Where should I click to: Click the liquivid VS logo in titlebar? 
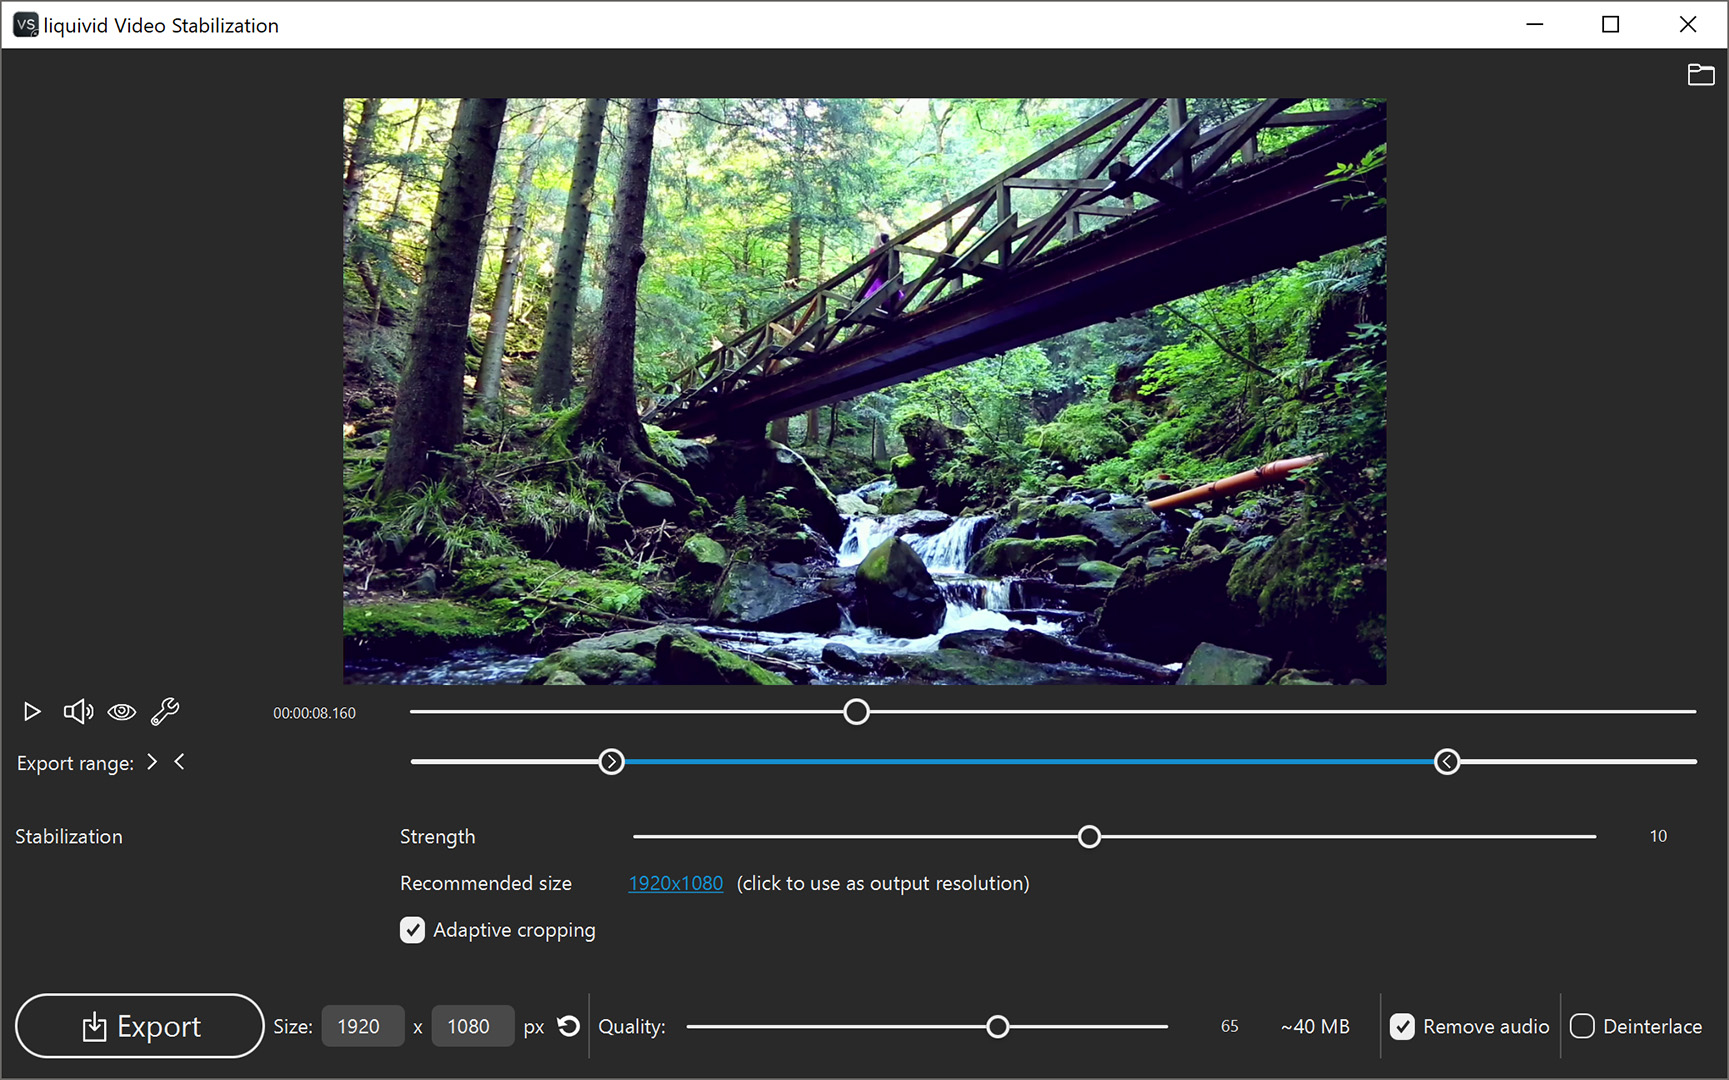coord(25,24)
